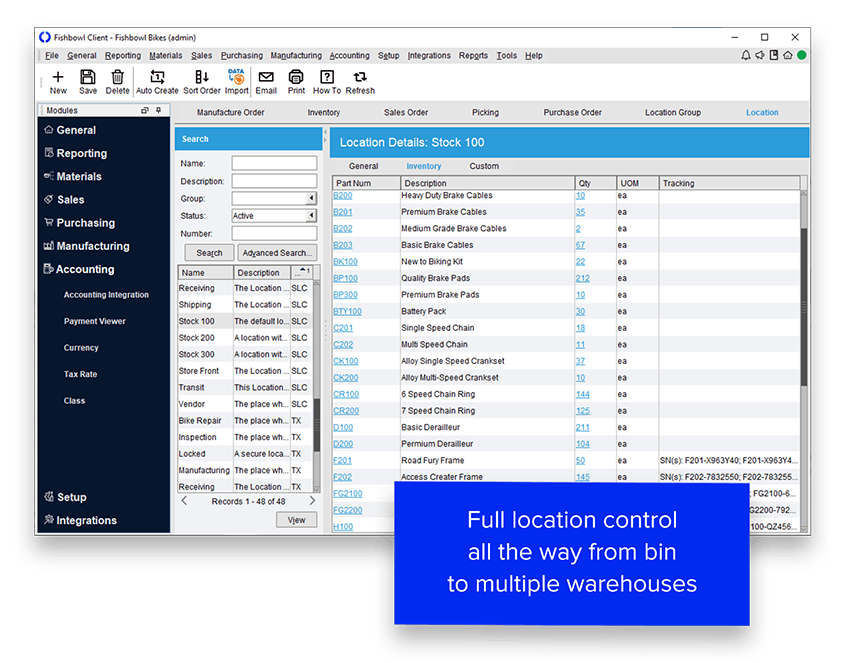The width and height of the screenshot is (850, 663).
Task: Go to previous page of records
Action: coord(184,501)
